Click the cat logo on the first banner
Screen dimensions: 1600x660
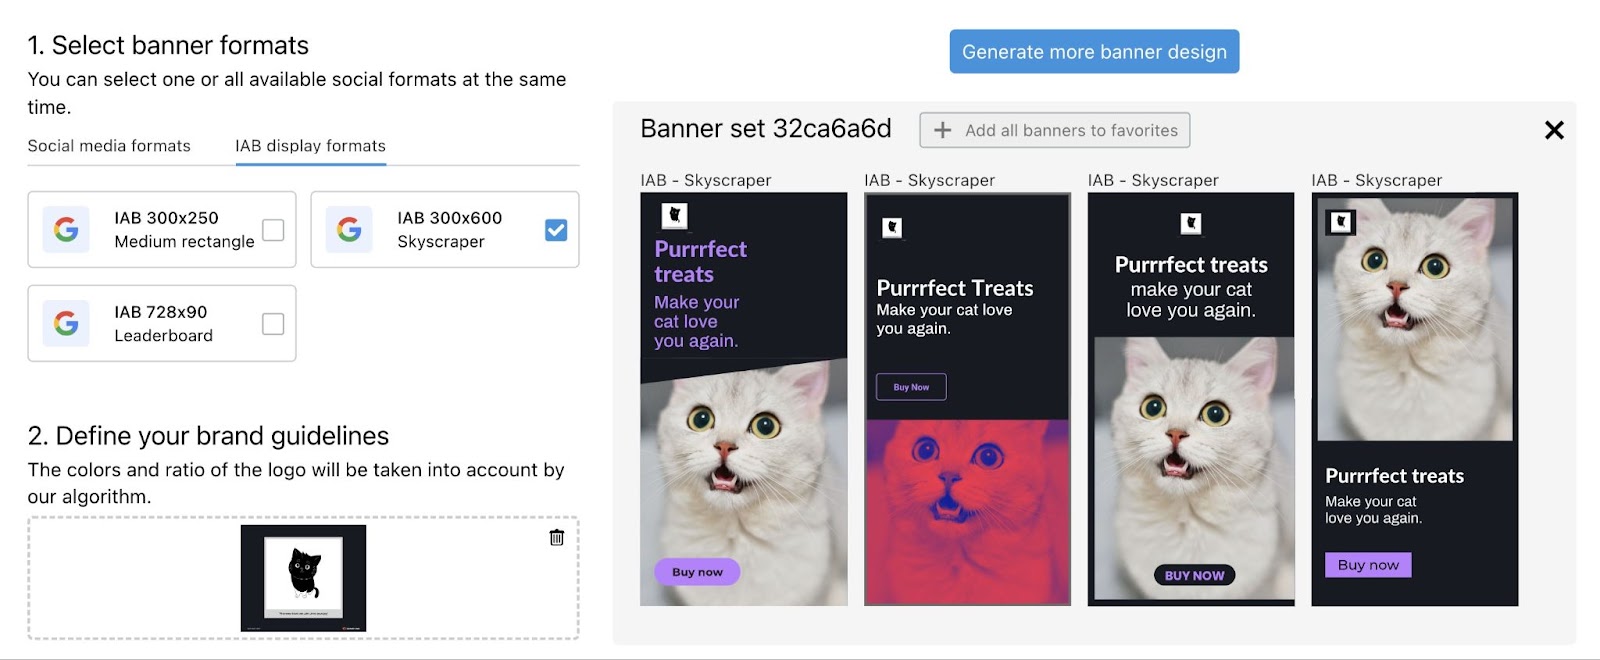point(675,215)
